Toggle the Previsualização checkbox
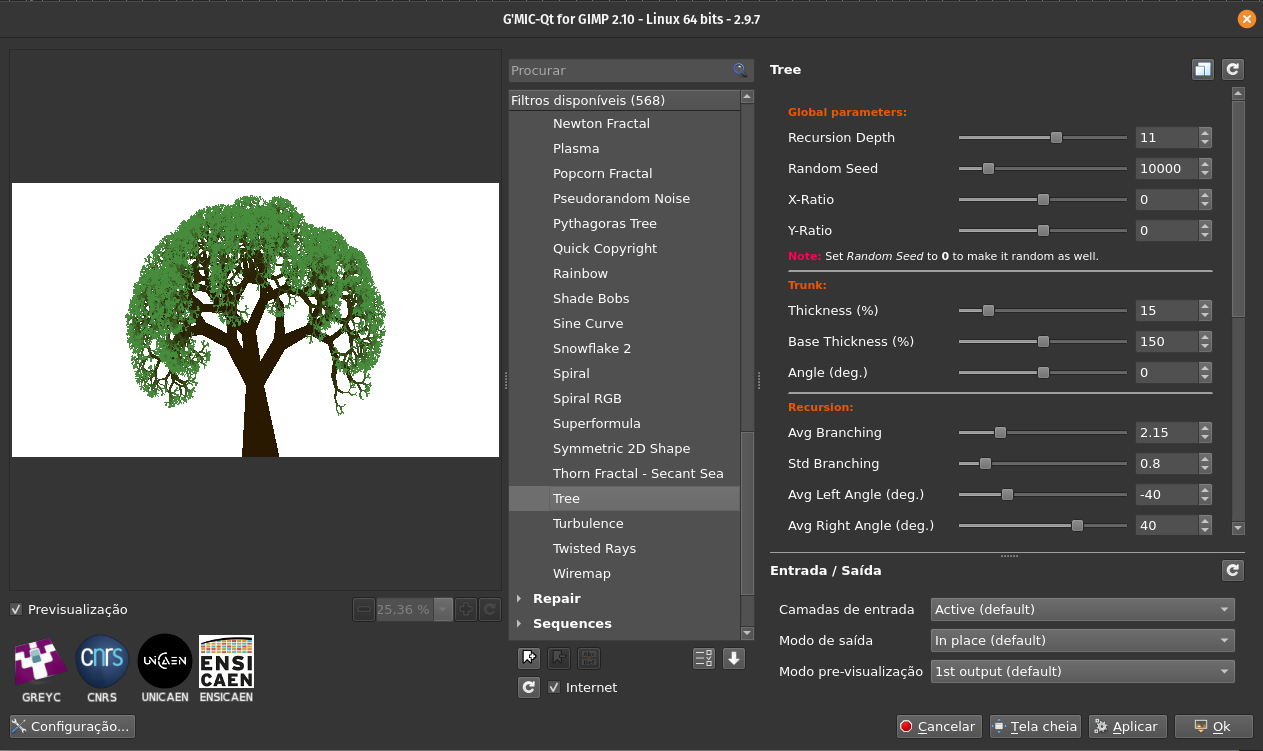The width and height of the screenshot is (1263, 751). 16,609
